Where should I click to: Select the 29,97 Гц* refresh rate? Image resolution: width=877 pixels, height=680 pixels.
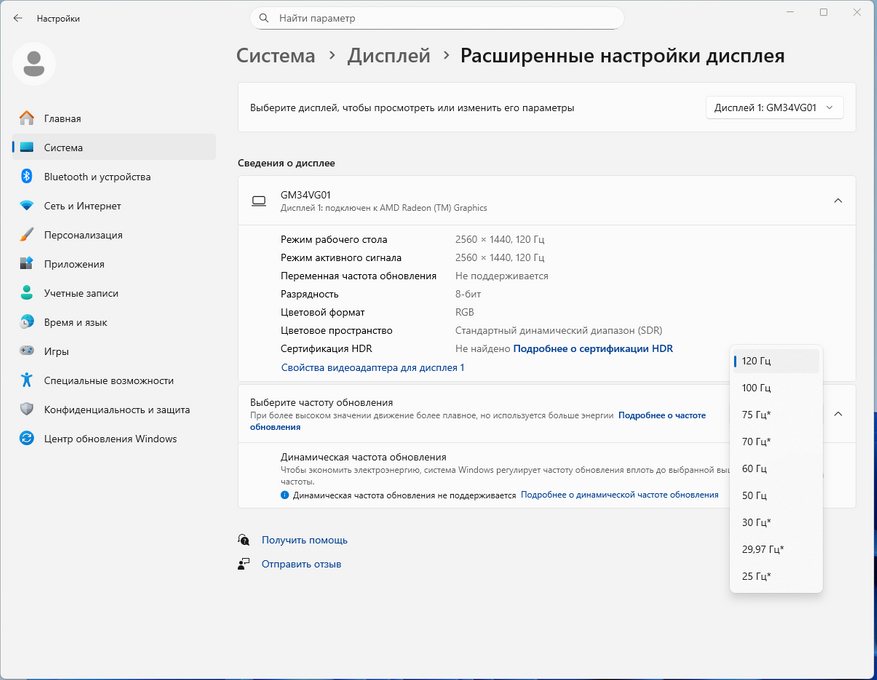point(763,549)
